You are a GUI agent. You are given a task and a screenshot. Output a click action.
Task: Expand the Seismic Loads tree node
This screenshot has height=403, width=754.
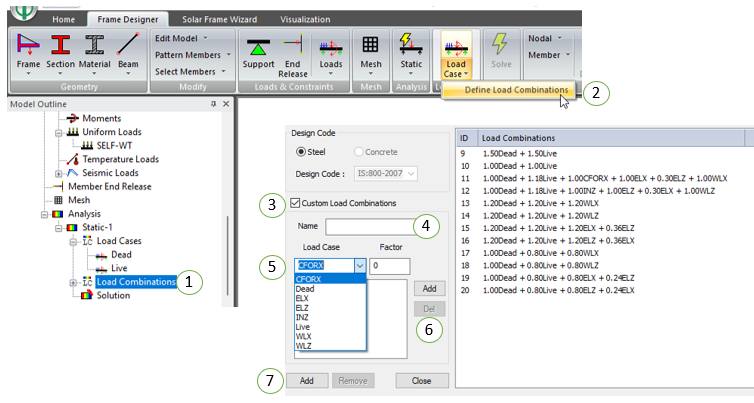click(x=58, y=173)
